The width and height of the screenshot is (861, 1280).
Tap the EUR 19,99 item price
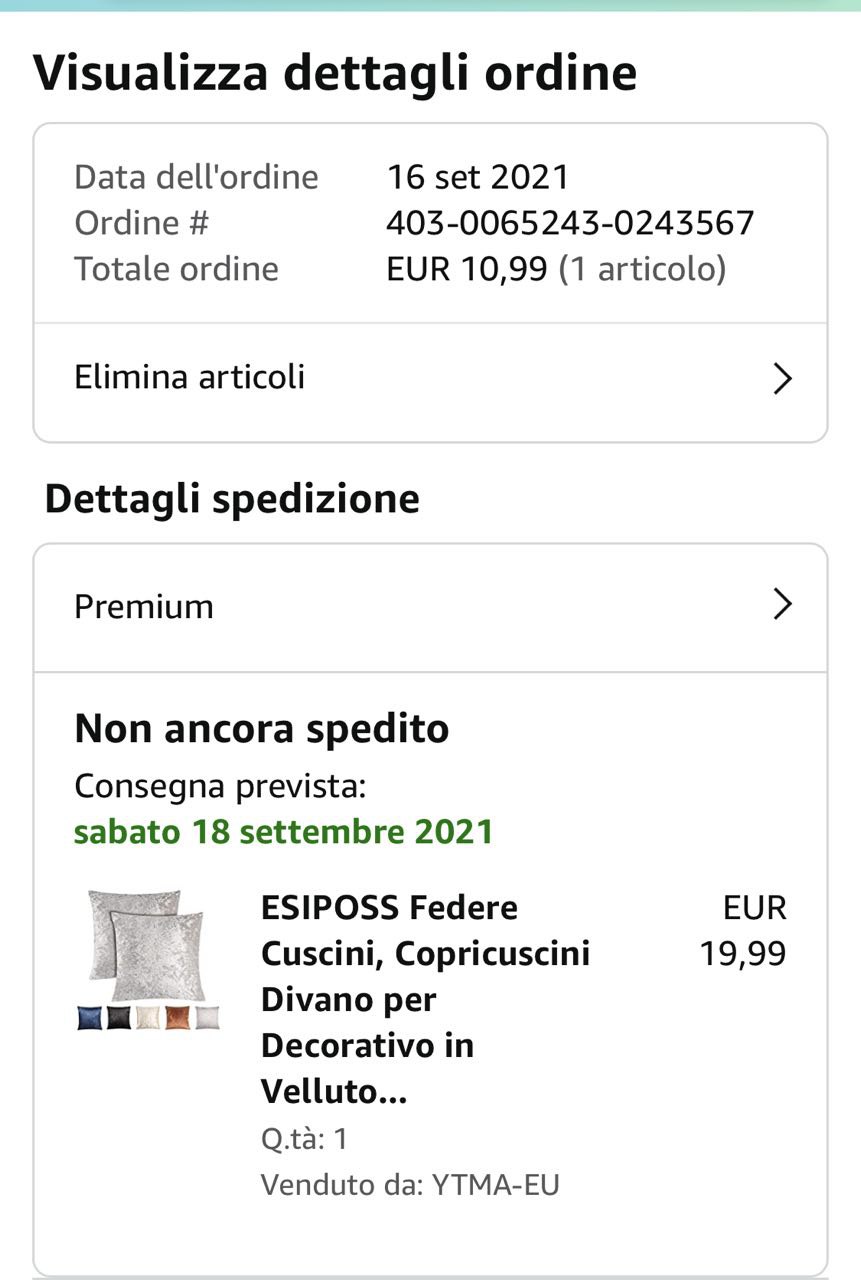point(743,931)
